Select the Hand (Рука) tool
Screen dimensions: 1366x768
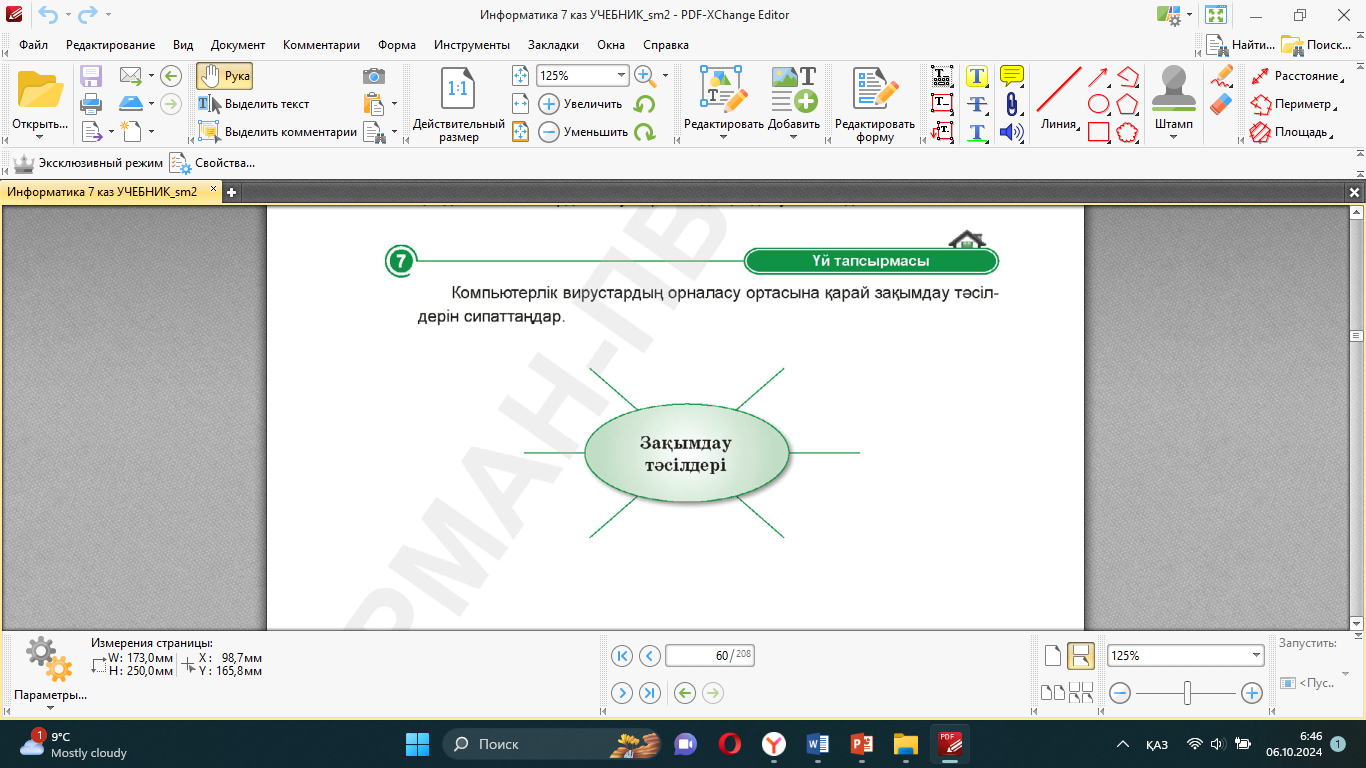coord(224,76)
